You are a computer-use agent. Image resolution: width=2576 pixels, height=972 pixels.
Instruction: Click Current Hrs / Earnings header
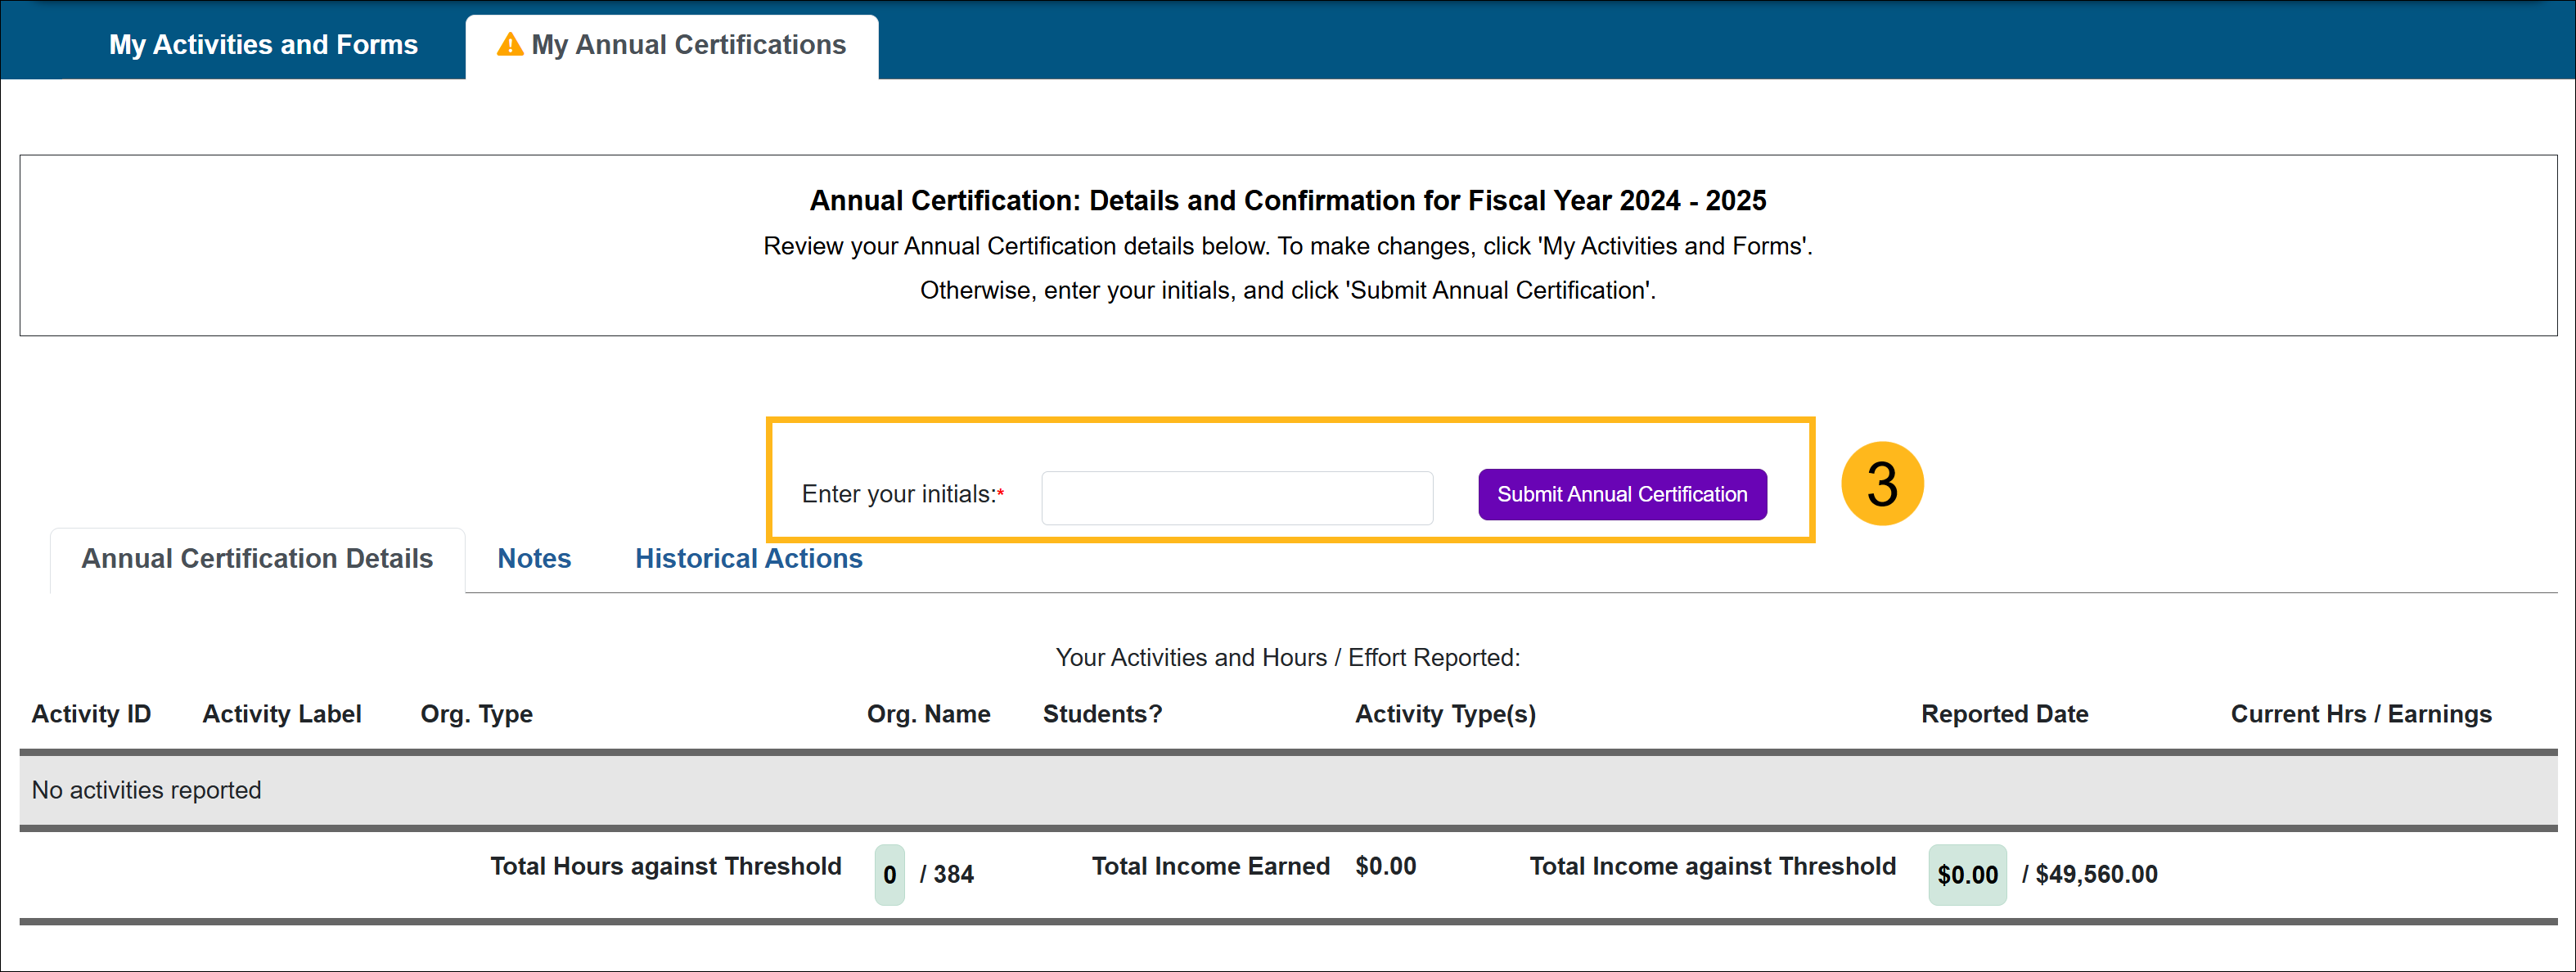pyautogui.click(x=2360, y=714)
